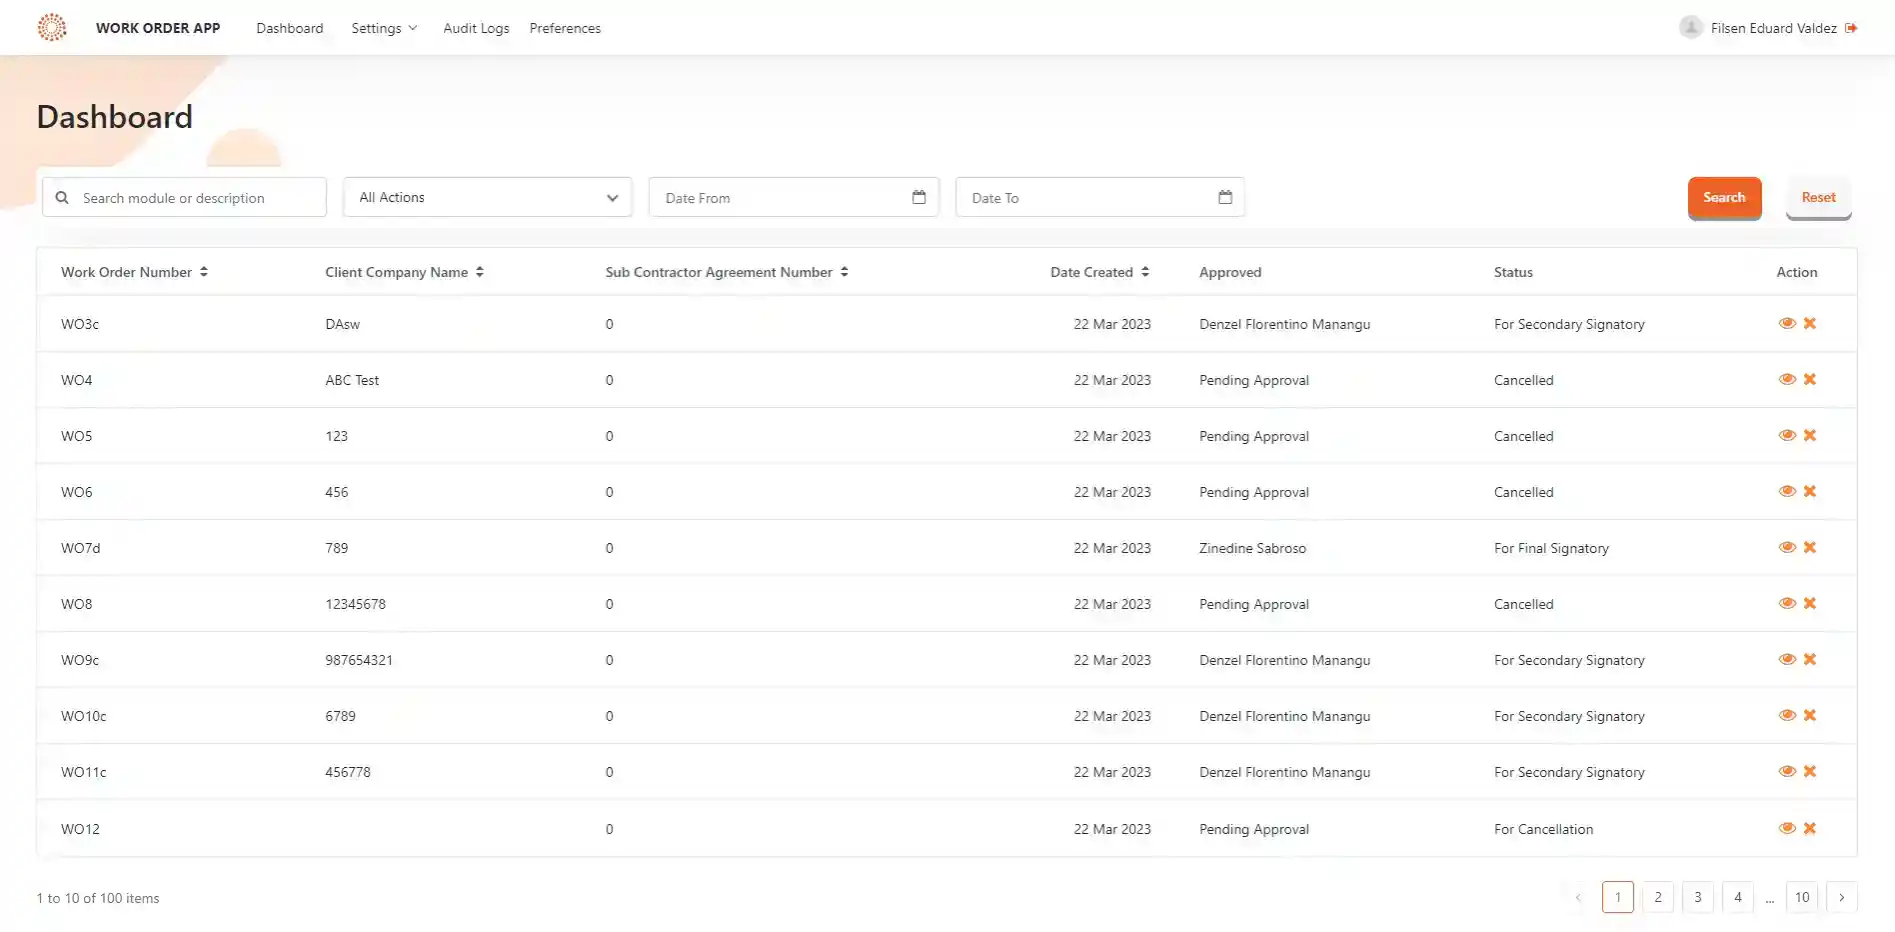
Task: Click the Work Order App logo icon
Action: pos(52,27)
